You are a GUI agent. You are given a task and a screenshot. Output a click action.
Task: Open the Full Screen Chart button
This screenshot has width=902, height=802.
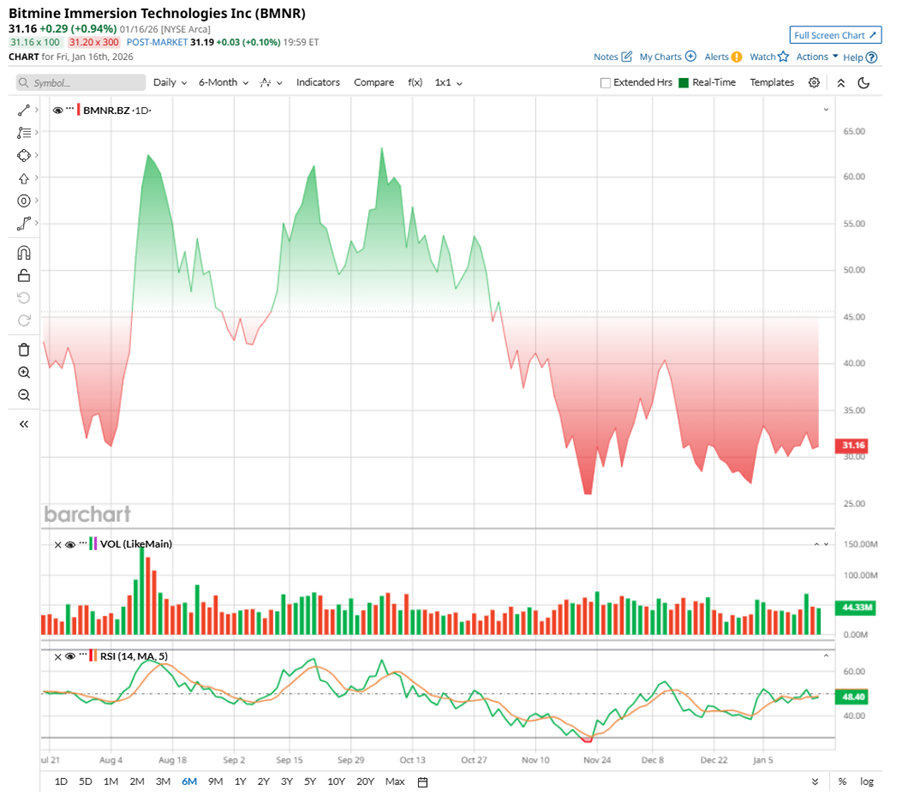point(836,34)
